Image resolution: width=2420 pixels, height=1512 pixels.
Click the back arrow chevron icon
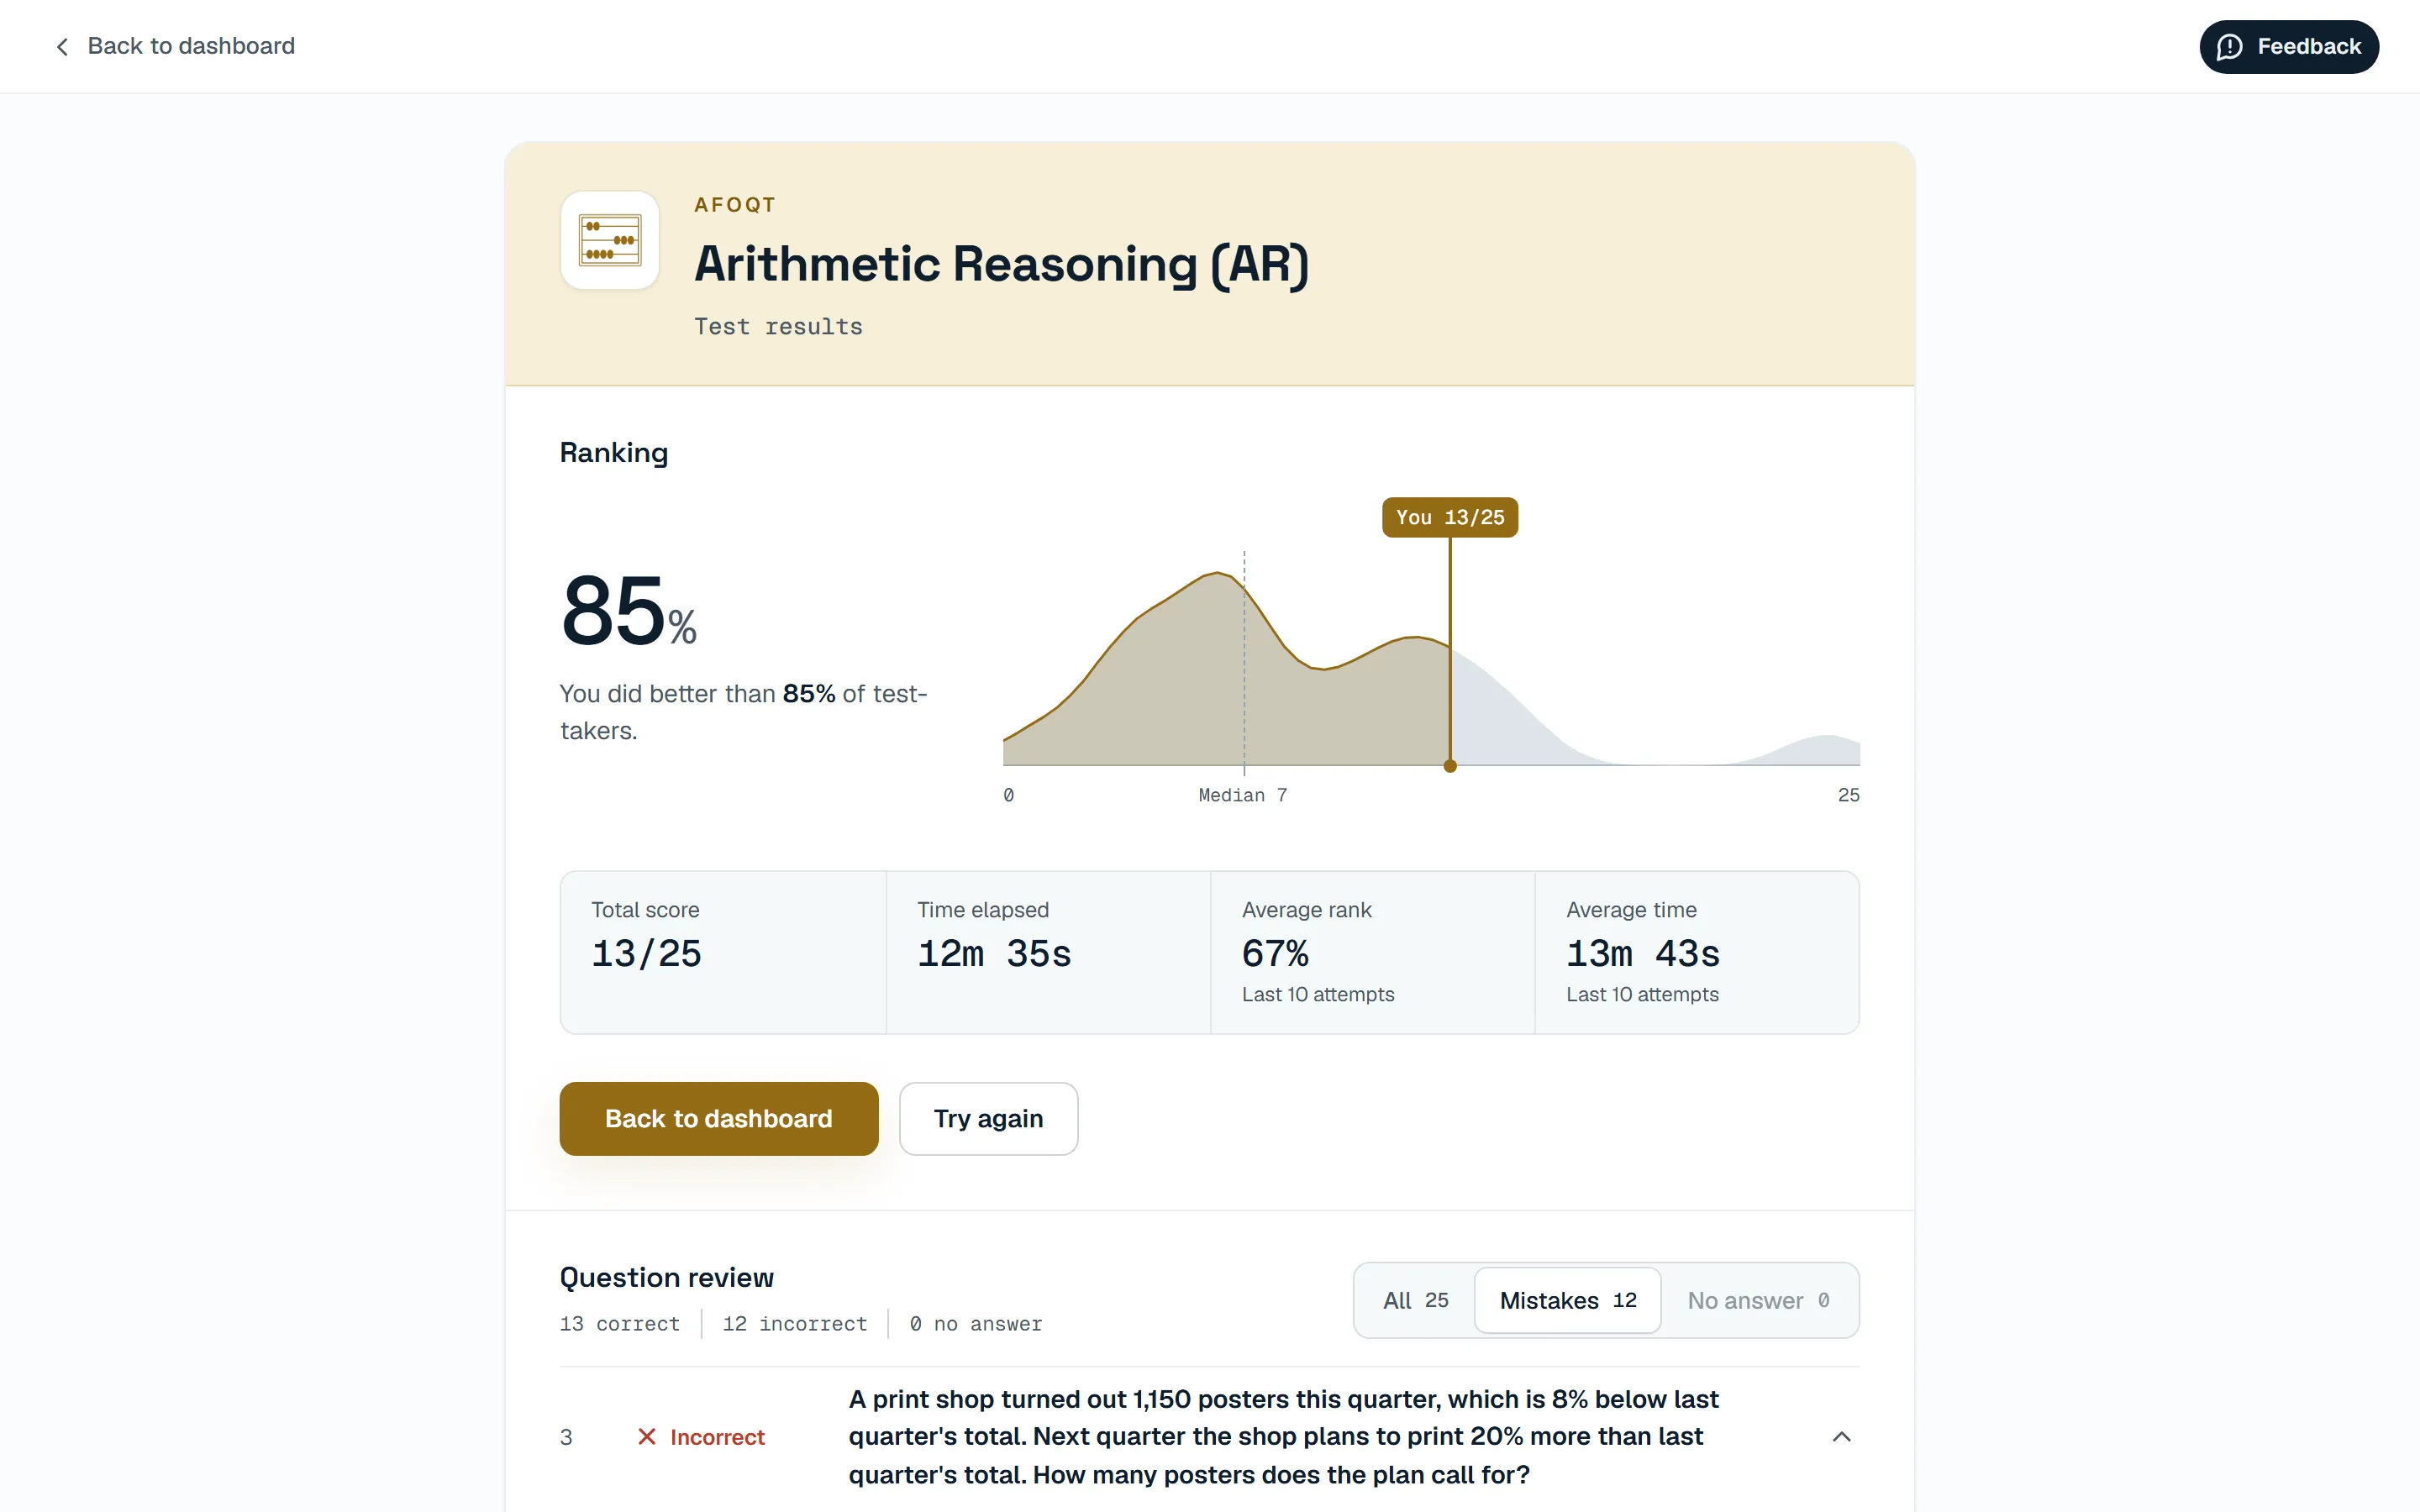tap(62, 47)
